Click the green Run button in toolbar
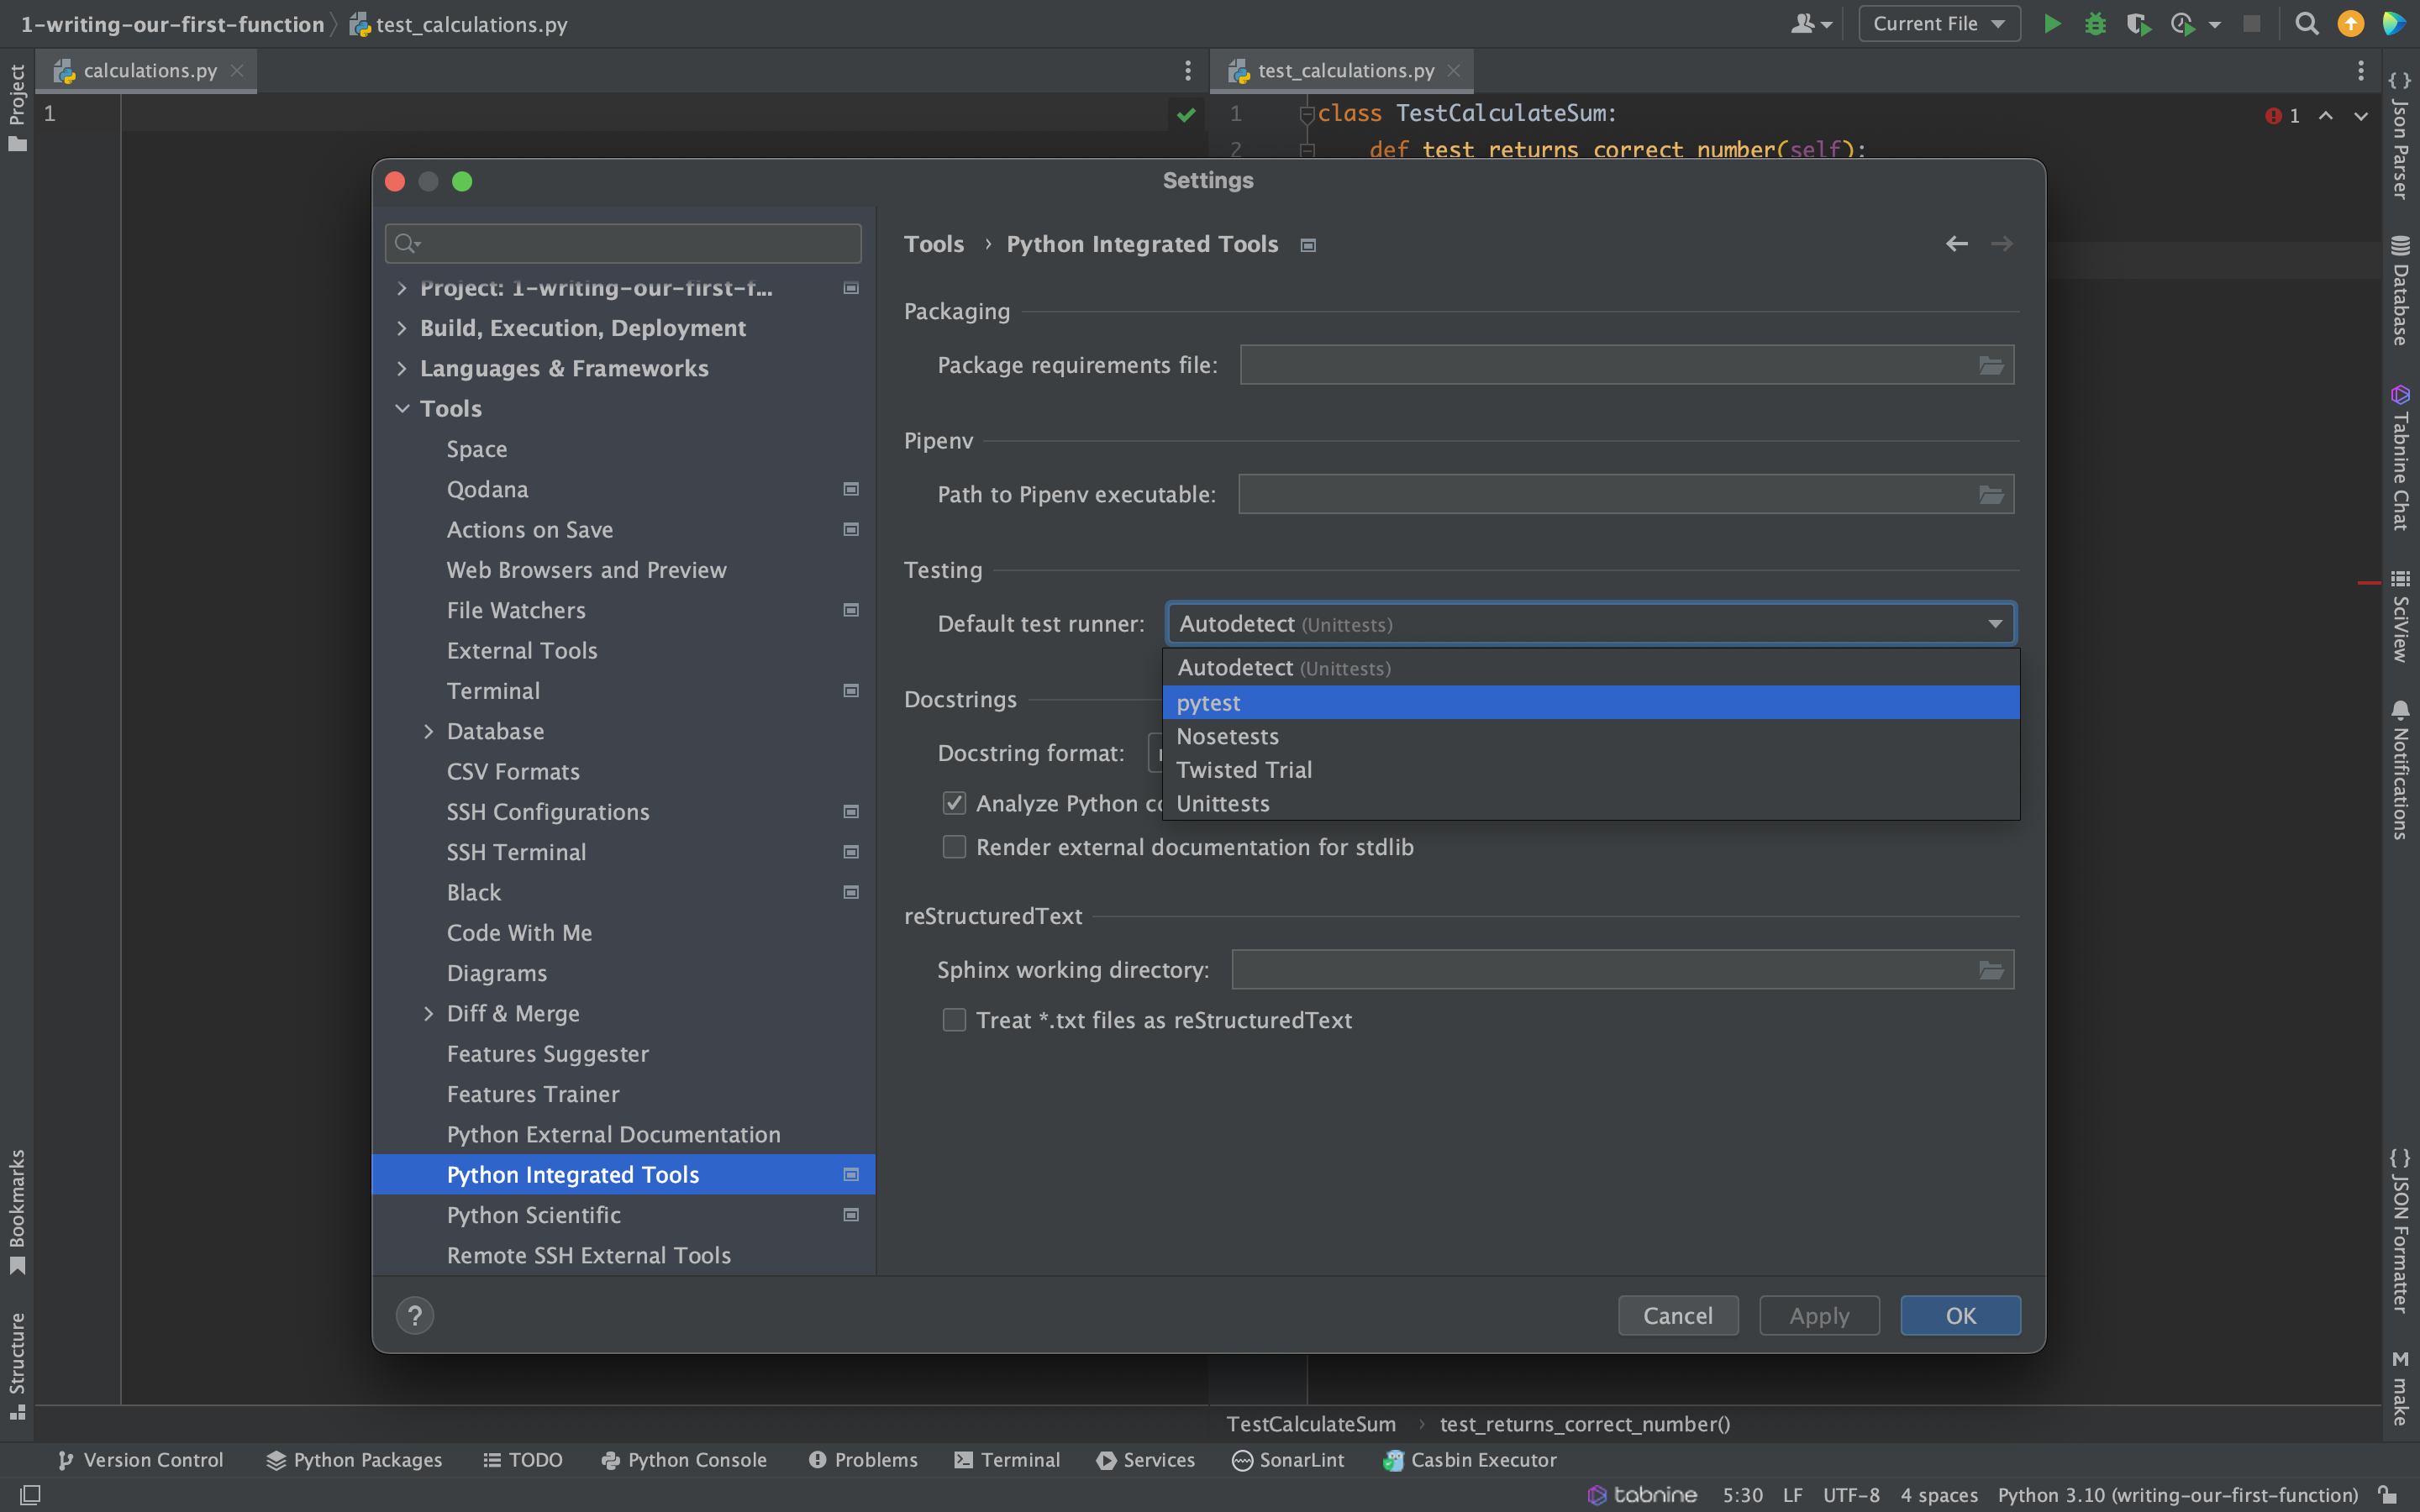Viewport: 2420px width, 1512px height. click(2052, 24)
